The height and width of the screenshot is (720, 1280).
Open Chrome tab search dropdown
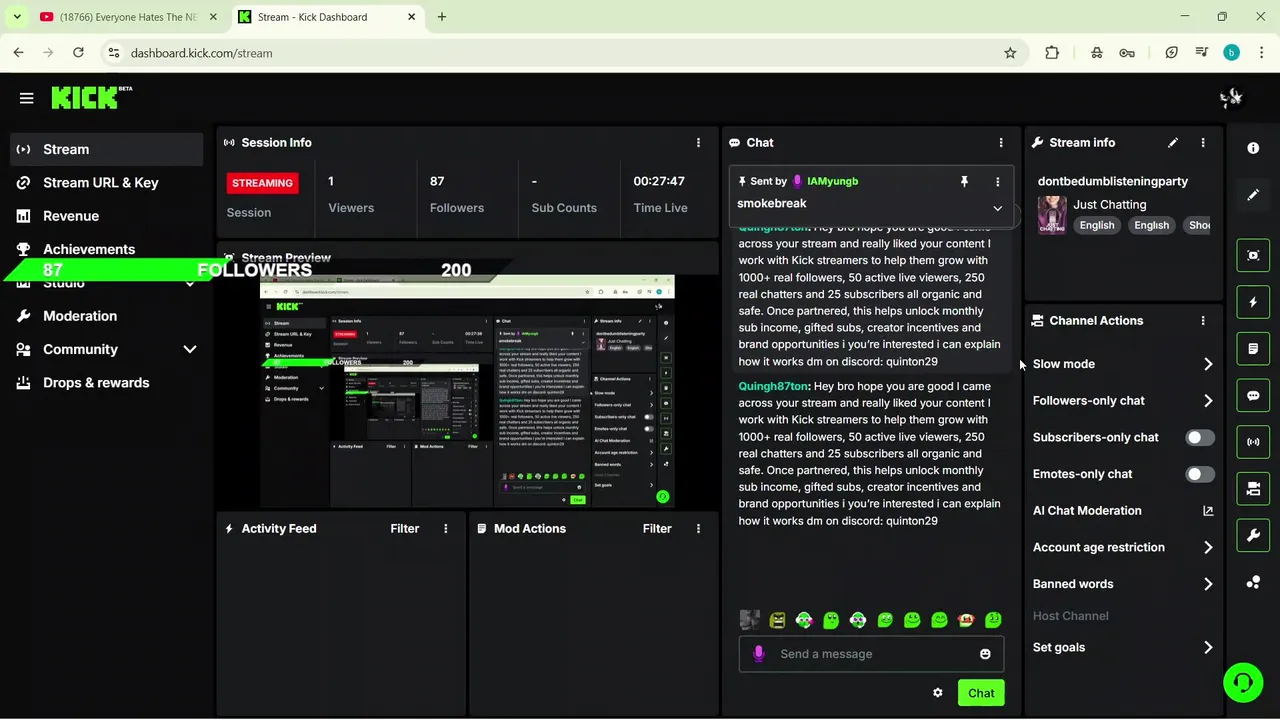pyautogui.click(x=17, y=17)
